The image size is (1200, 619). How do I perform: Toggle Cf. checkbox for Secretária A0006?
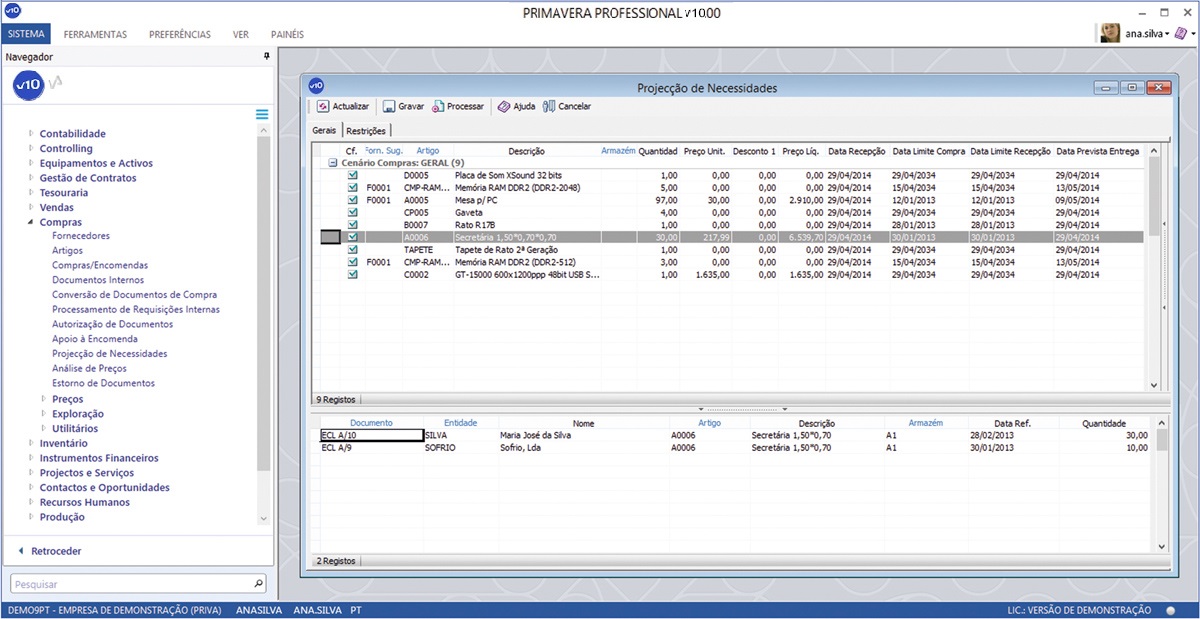tap(352, 237)
